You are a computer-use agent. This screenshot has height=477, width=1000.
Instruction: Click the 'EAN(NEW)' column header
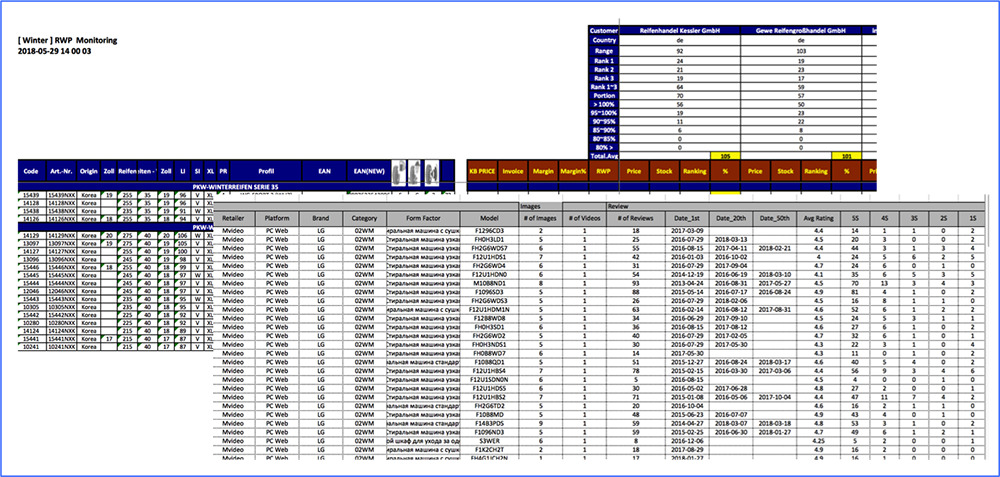pos(367,171)
